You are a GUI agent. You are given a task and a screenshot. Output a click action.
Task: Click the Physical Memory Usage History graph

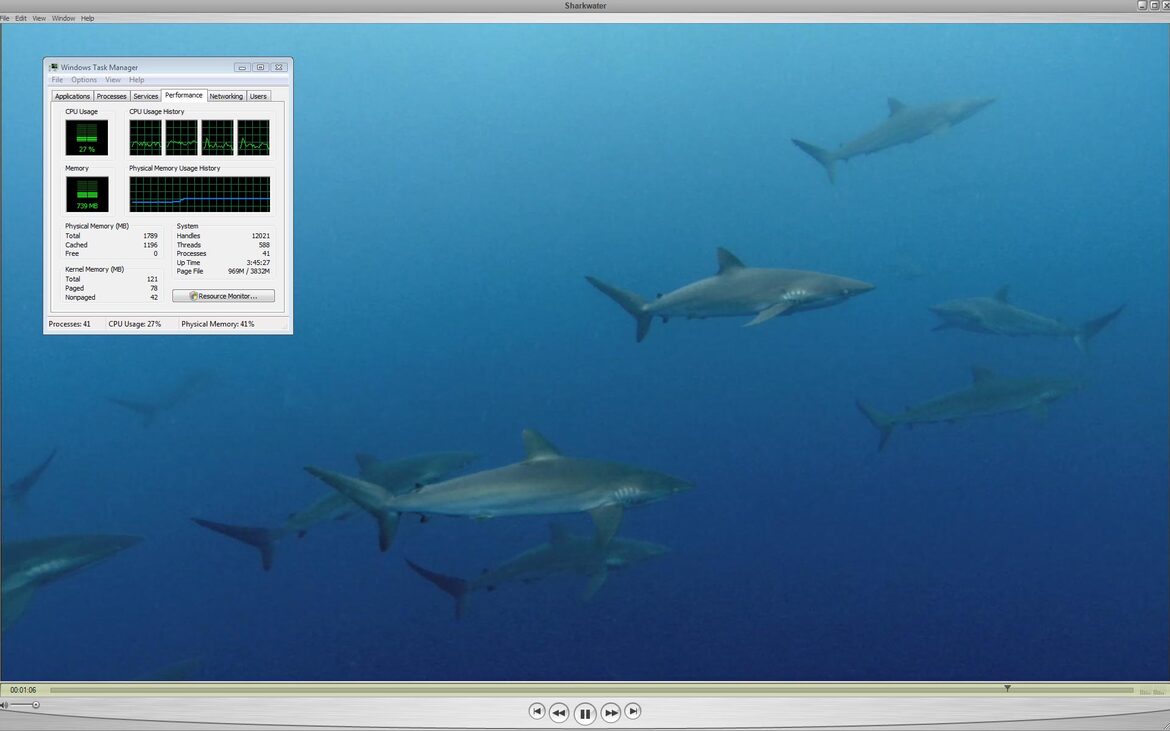coord(199,195)
